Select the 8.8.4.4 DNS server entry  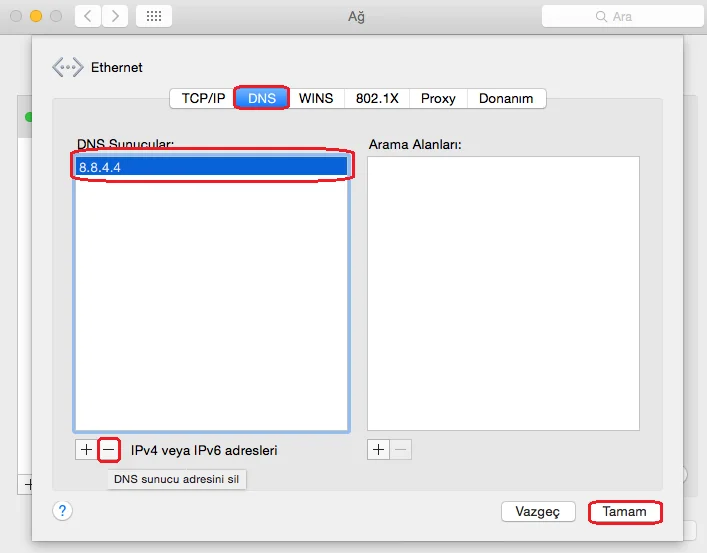click(211, 167)
